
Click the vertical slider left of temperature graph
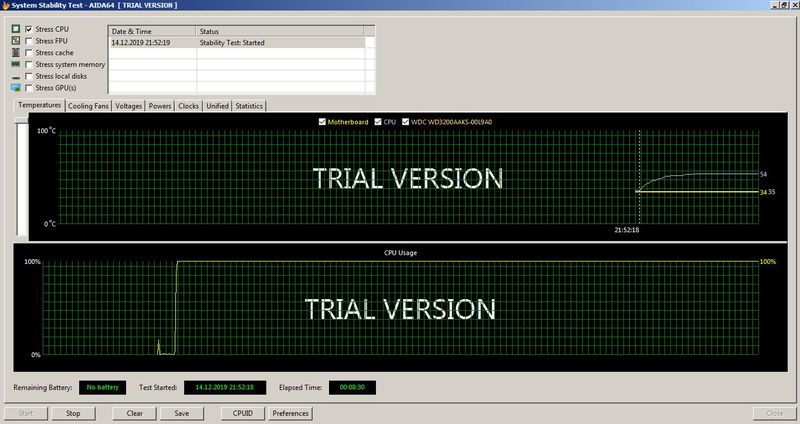[21, 179]
